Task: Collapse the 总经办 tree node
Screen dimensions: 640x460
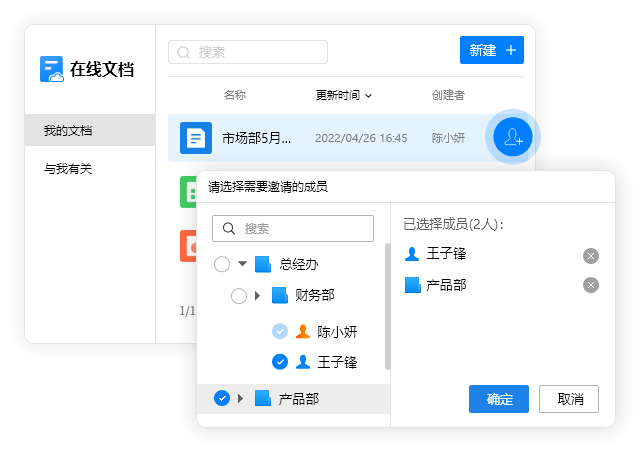Action: tap(242, 264)
